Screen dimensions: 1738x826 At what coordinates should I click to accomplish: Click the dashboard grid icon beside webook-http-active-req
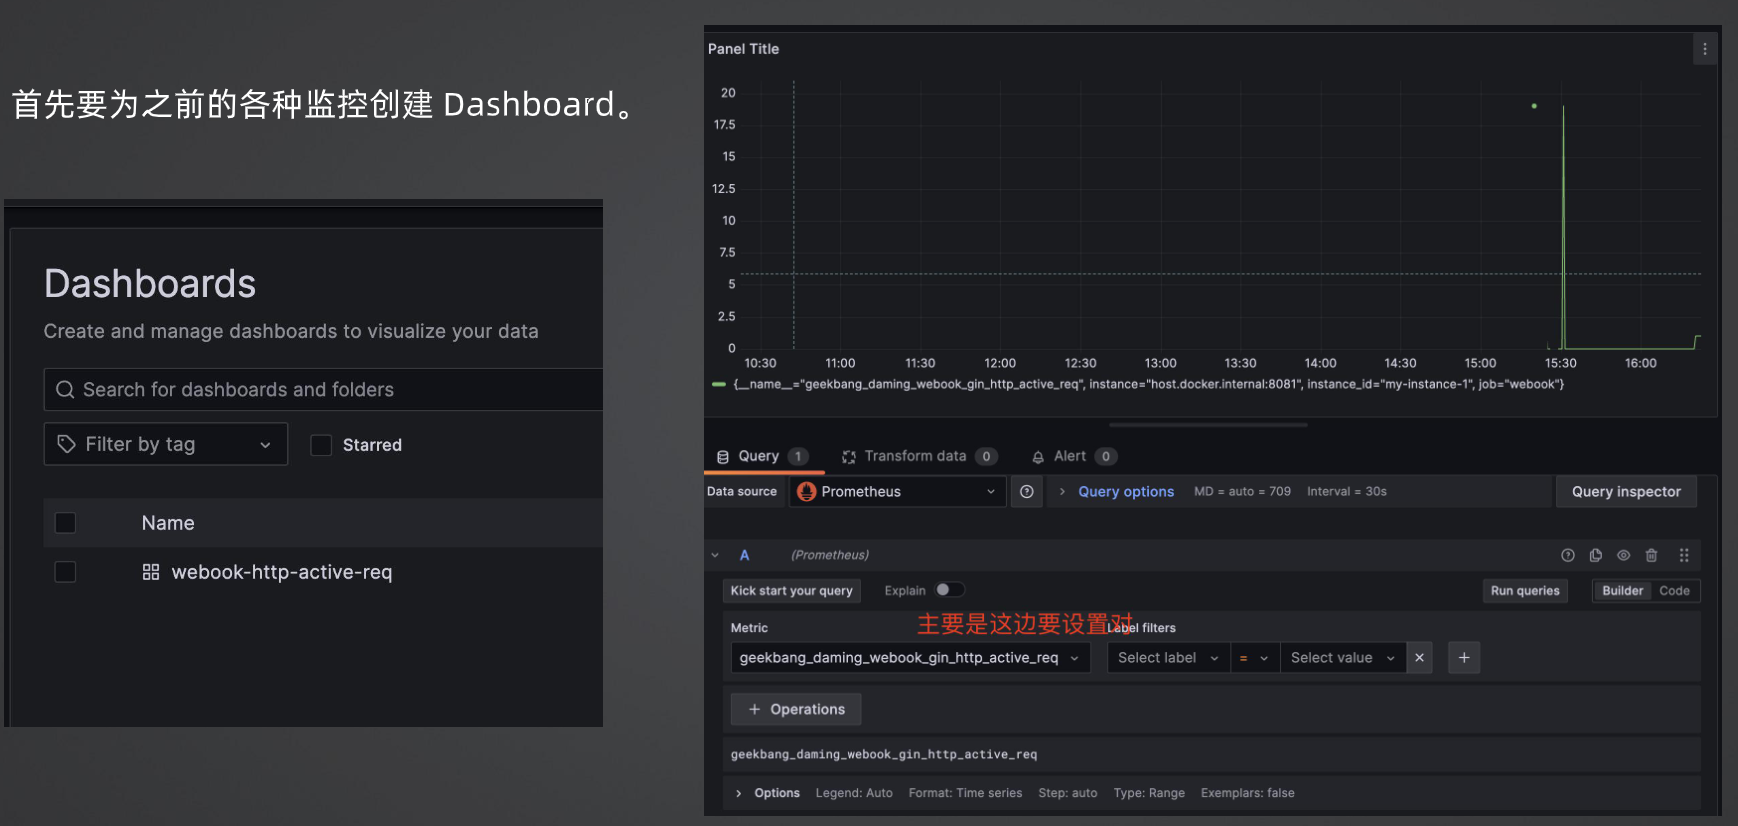[x=151, y=572]
